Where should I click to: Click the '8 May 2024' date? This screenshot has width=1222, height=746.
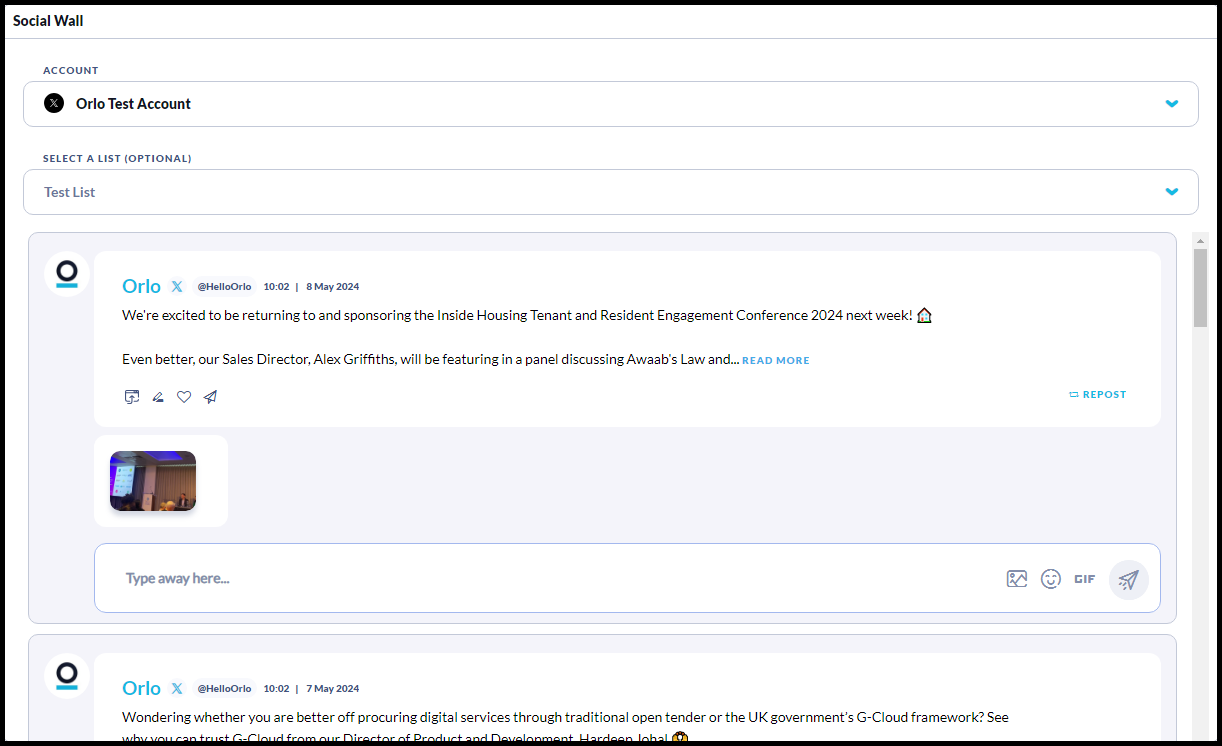pyautogui.click(x=333, y=287)
